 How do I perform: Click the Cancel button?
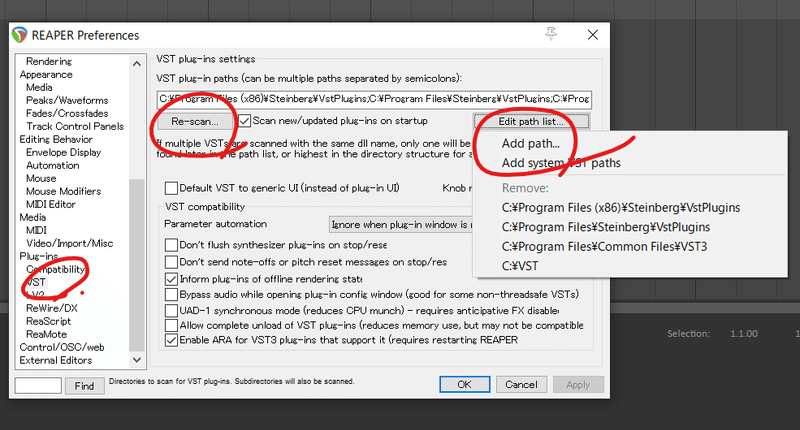coord(521,384)
